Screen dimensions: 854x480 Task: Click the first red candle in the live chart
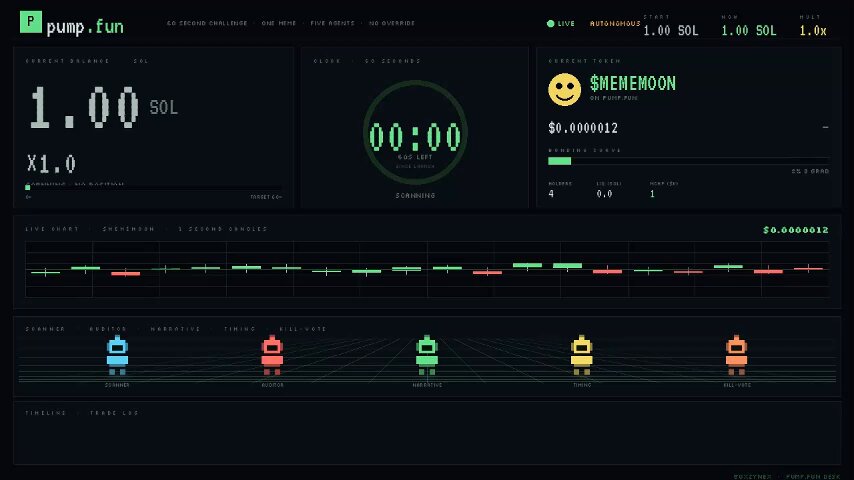125,272
